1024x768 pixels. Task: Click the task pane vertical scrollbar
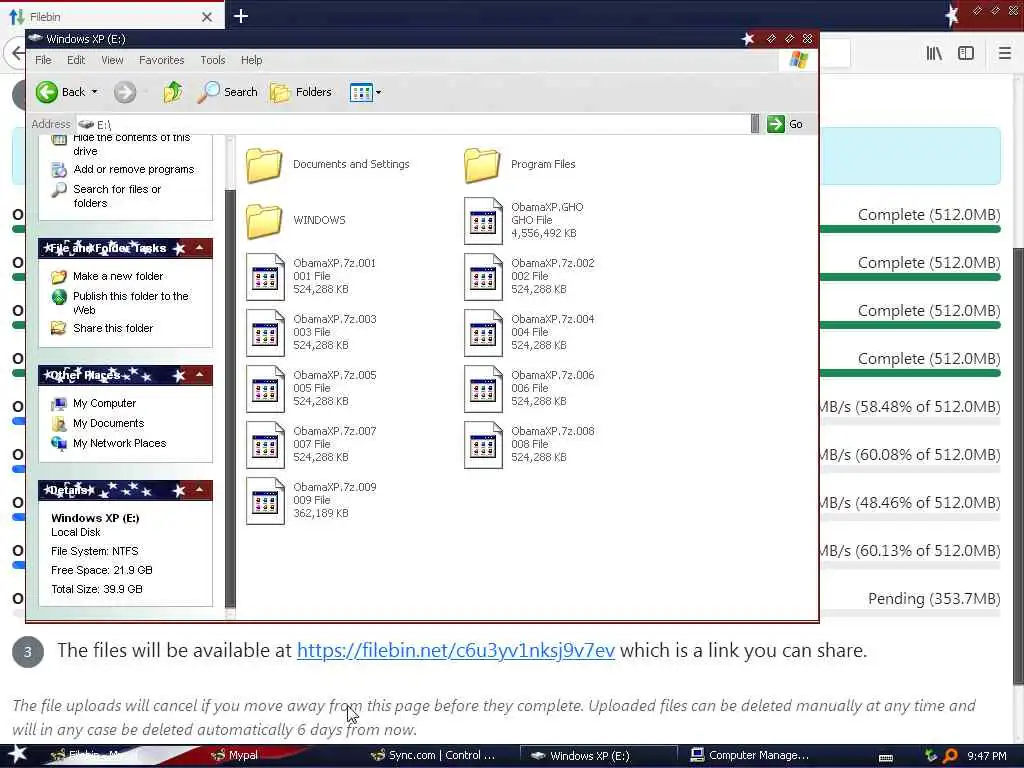230,398
